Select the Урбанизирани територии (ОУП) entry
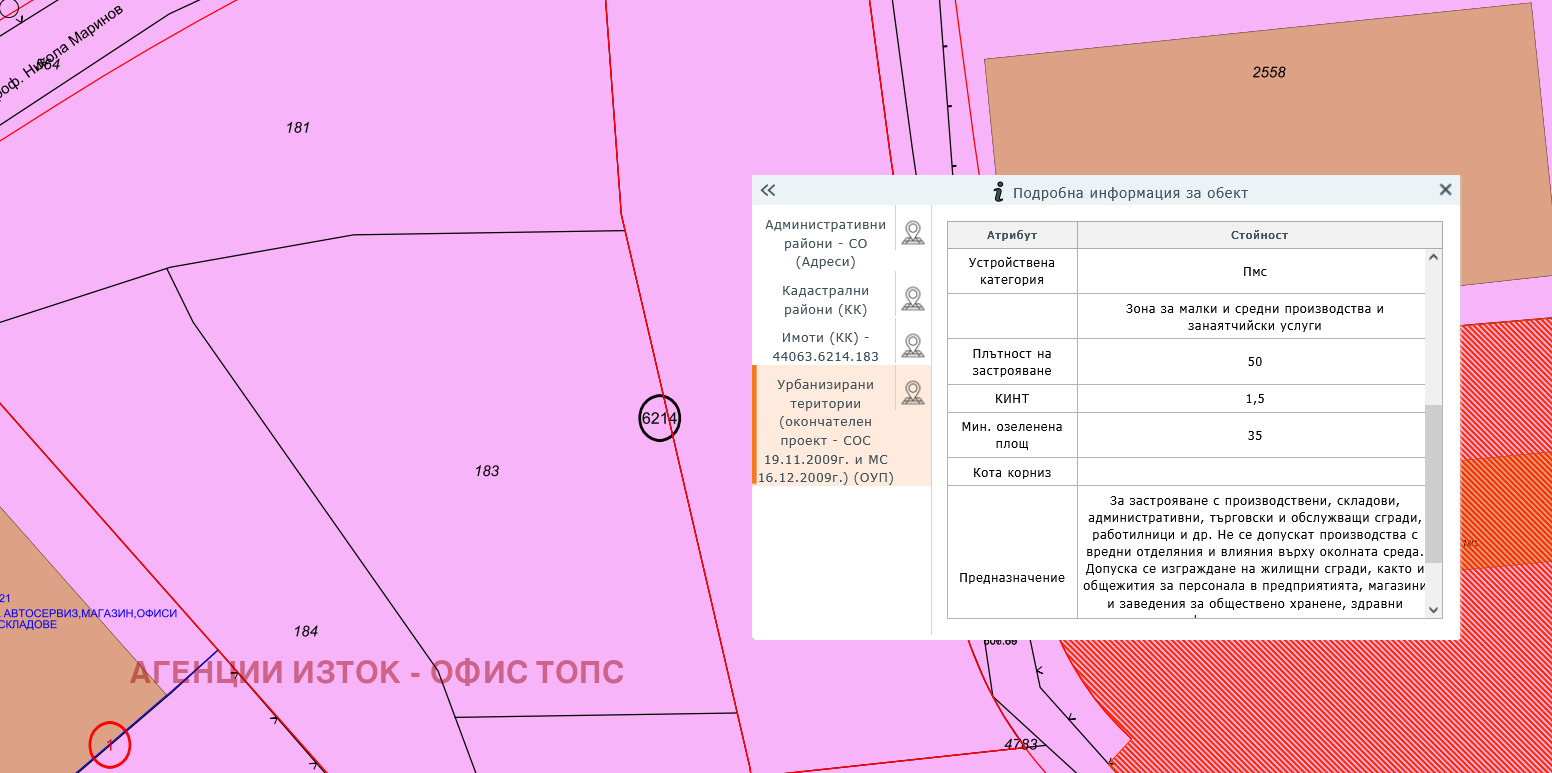This screenshot has height=773, width=1552. point(825,430)
